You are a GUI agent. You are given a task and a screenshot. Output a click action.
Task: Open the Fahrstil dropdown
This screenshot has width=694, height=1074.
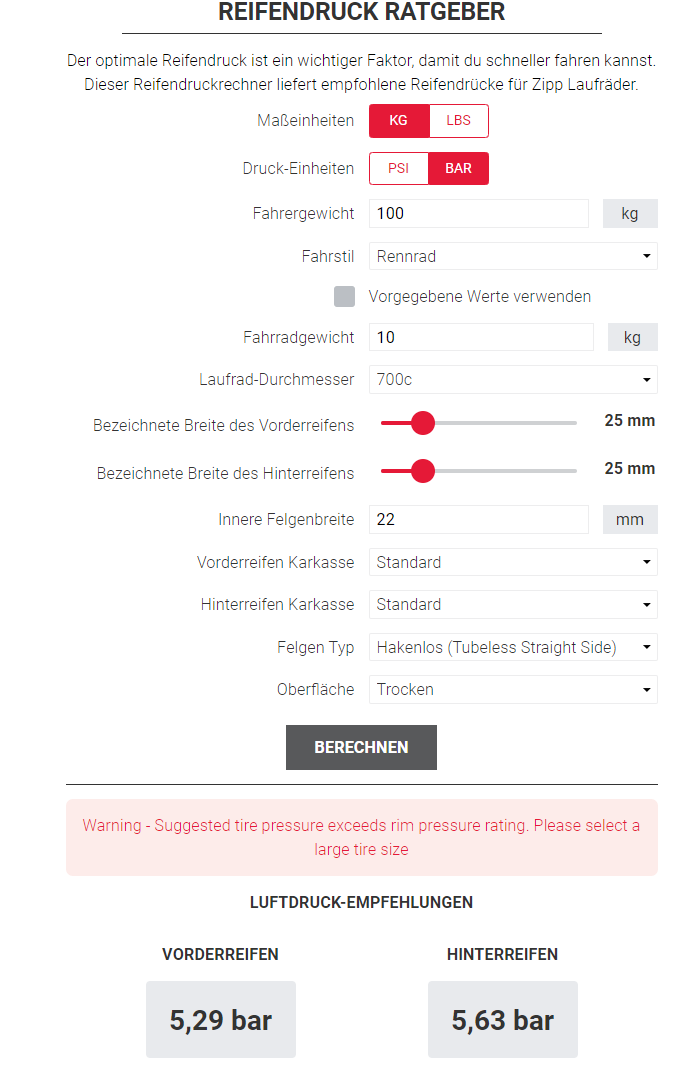(513, 256)
